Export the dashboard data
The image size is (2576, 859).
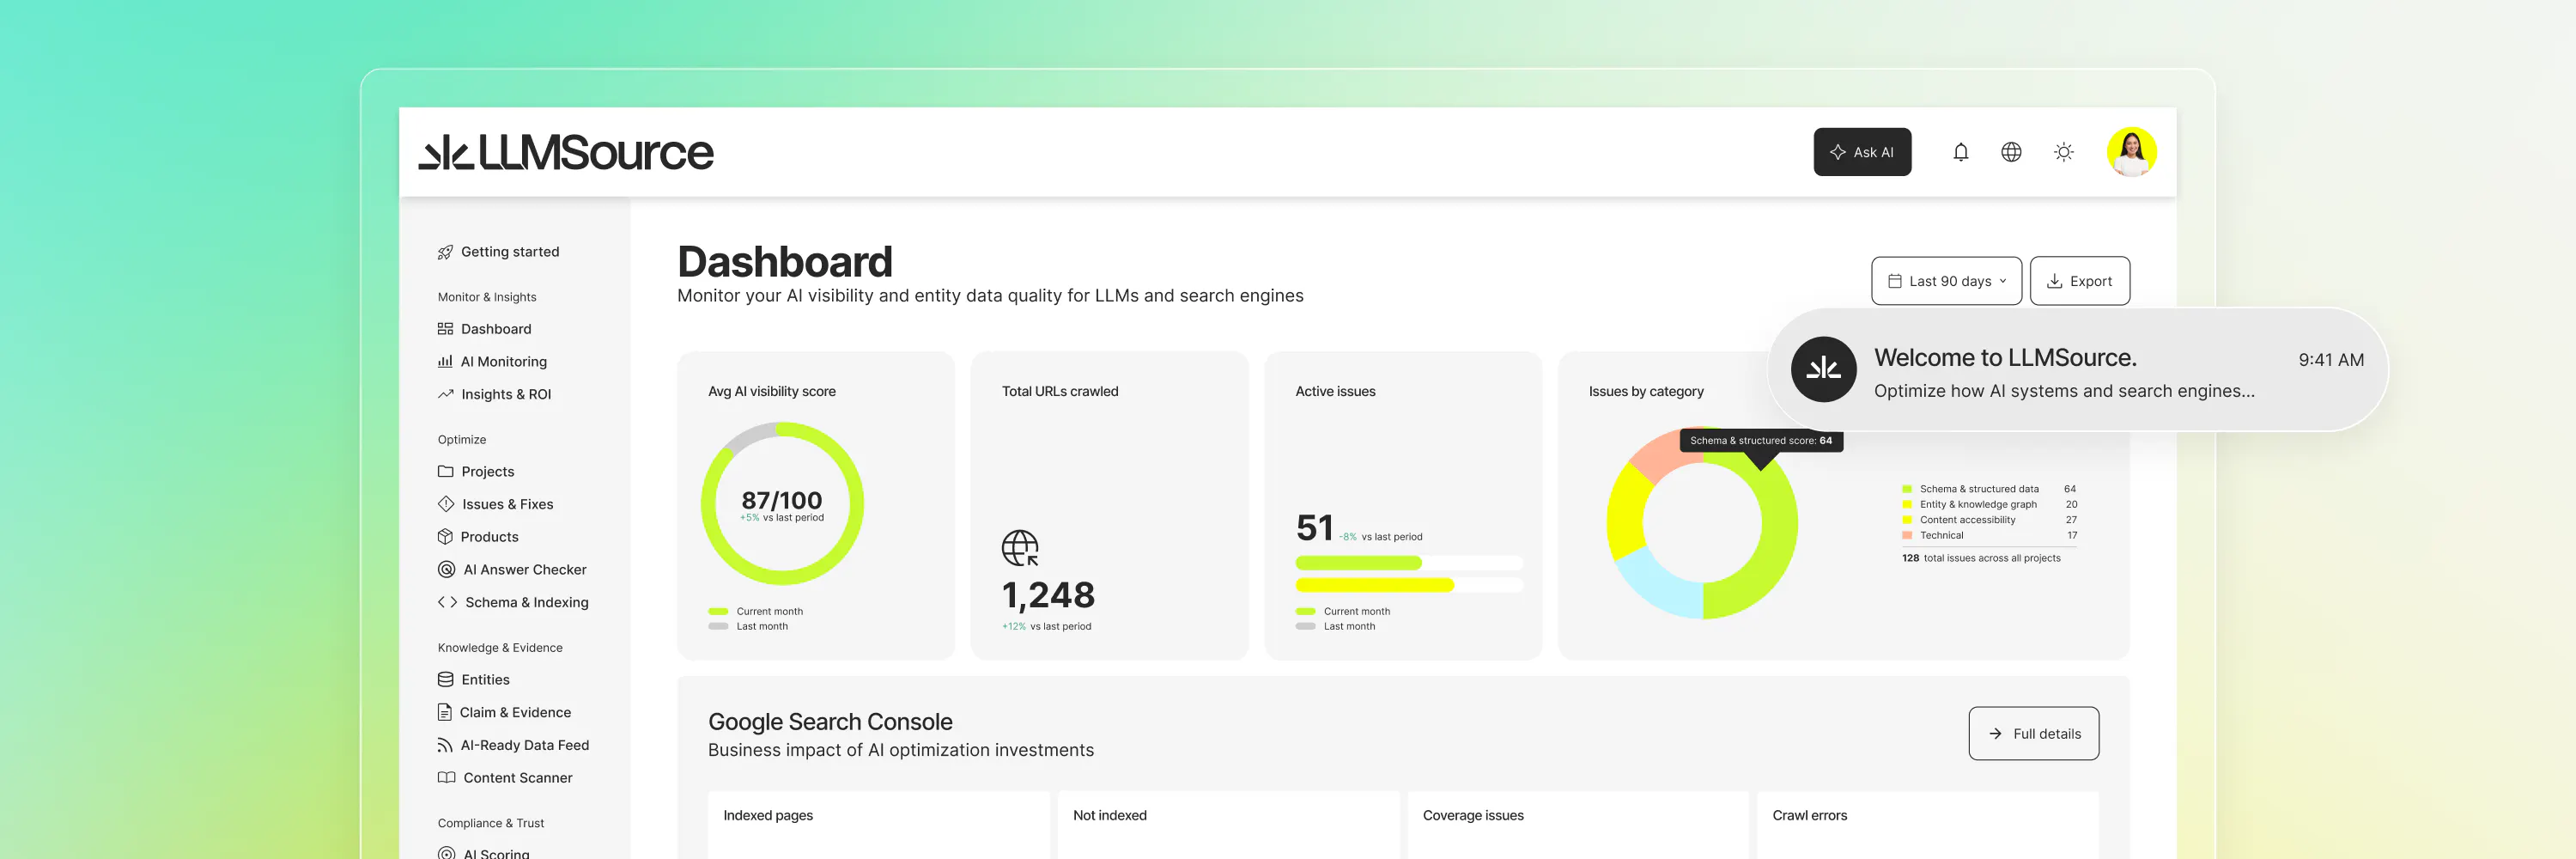[2079, 281]
